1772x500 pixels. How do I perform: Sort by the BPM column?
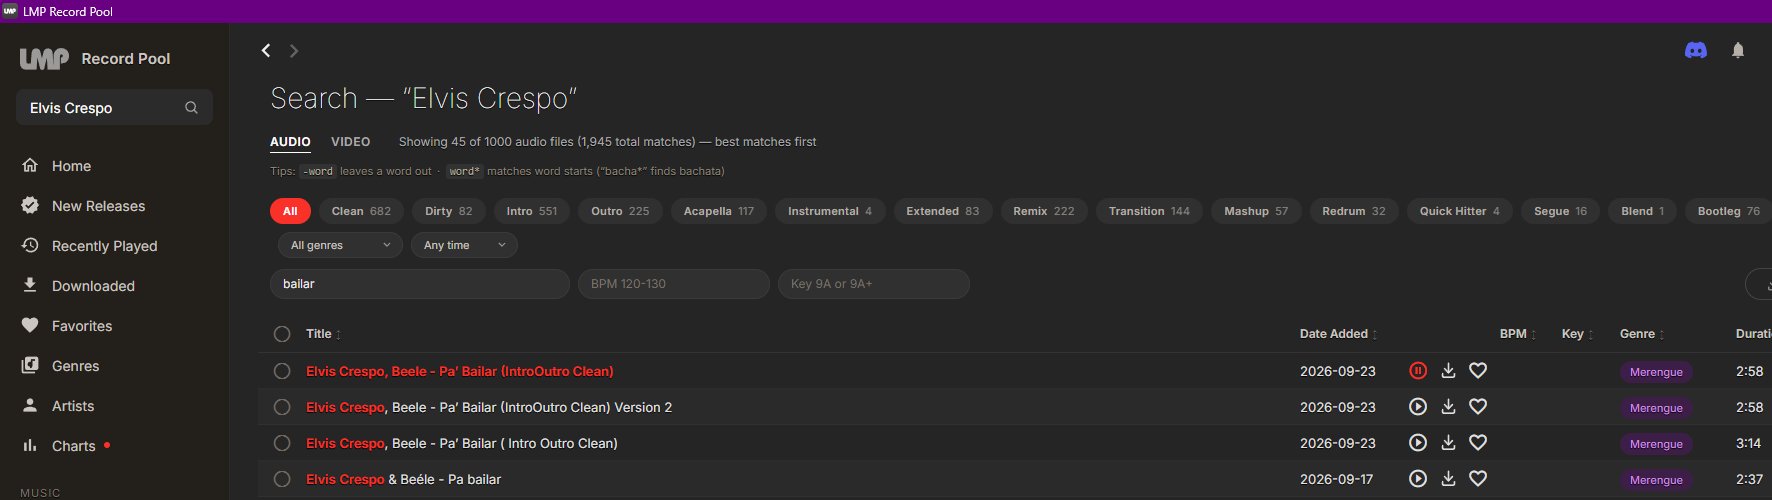(1518, 334)
